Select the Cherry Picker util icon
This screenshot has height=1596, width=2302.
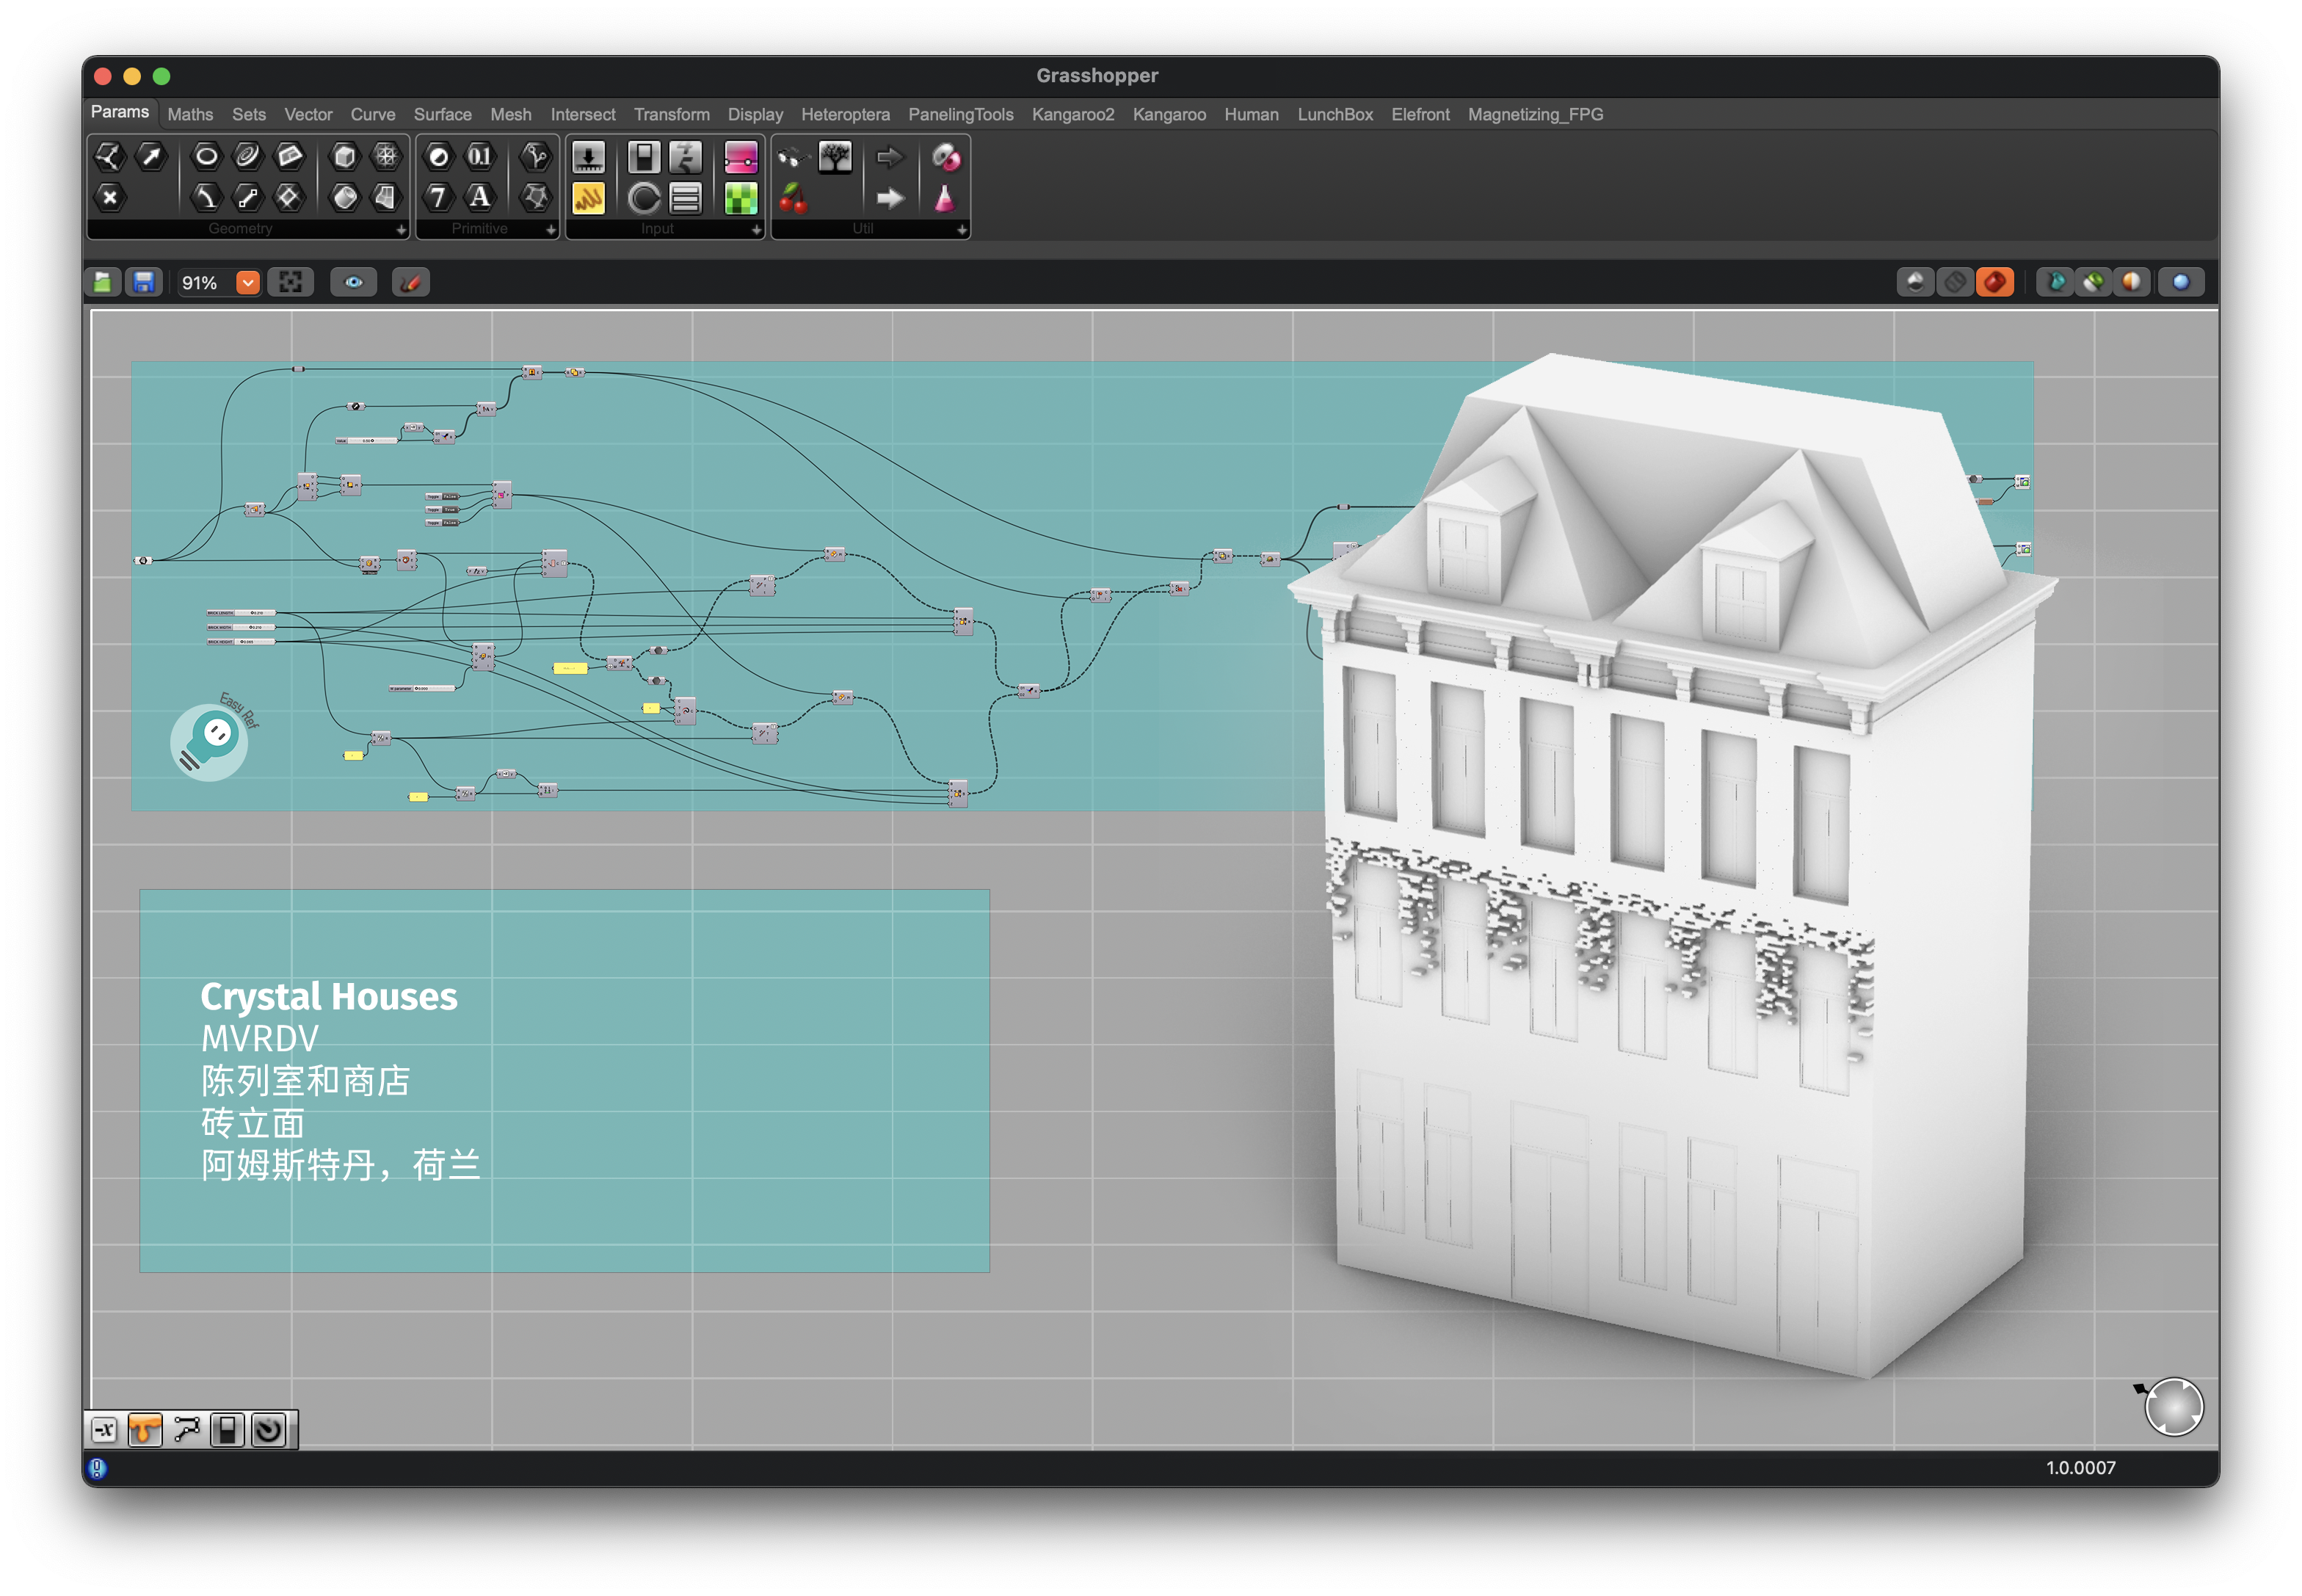pos(793,199)
